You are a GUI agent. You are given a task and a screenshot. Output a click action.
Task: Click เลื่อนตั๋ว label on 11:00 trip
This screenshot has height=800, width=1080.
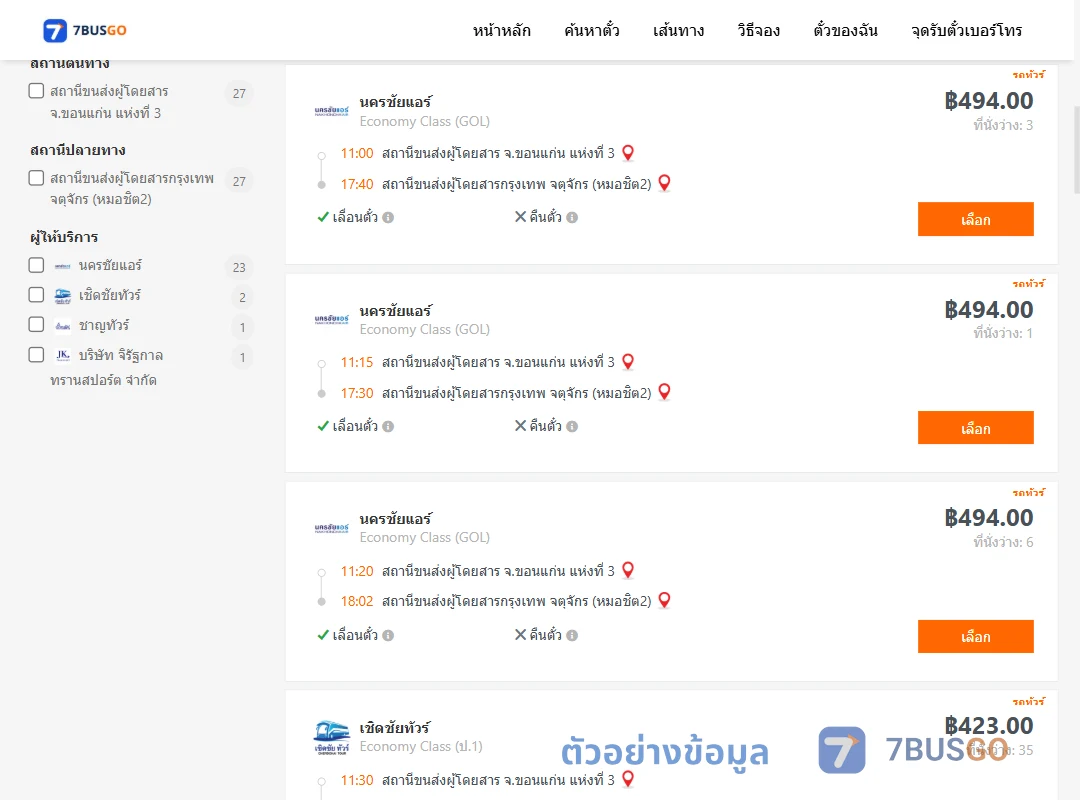point(355,217)
